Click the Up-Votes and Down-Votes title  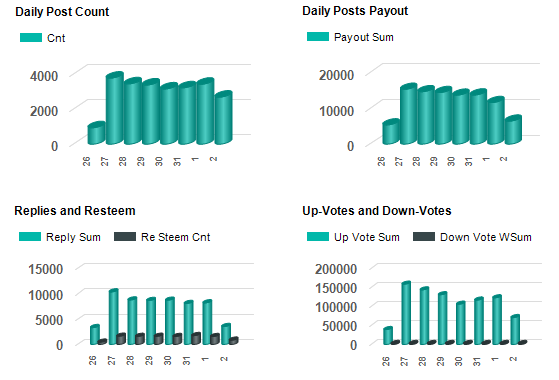point(377,211)
